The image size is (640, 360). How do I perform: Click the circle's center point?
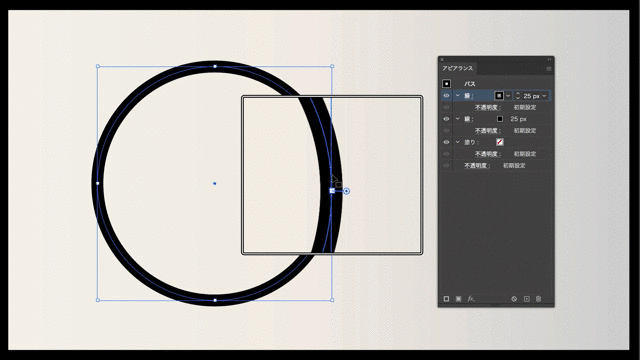(215, 184)
